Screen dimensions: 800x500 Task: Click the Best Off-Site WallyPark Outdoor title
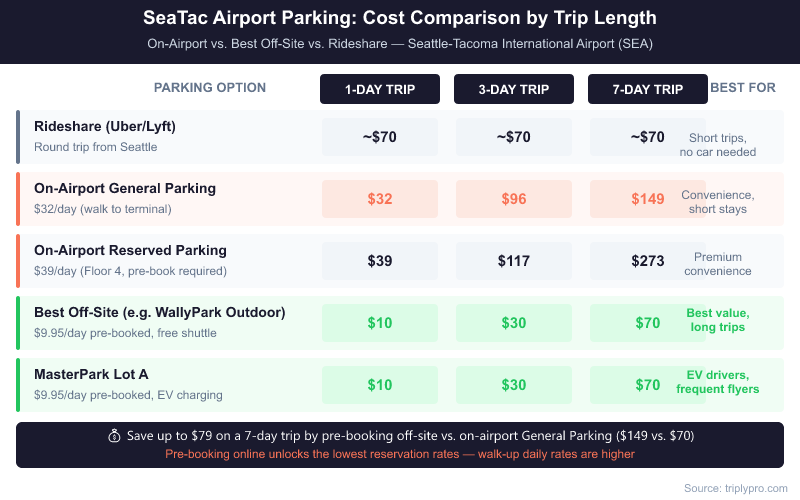160,312
